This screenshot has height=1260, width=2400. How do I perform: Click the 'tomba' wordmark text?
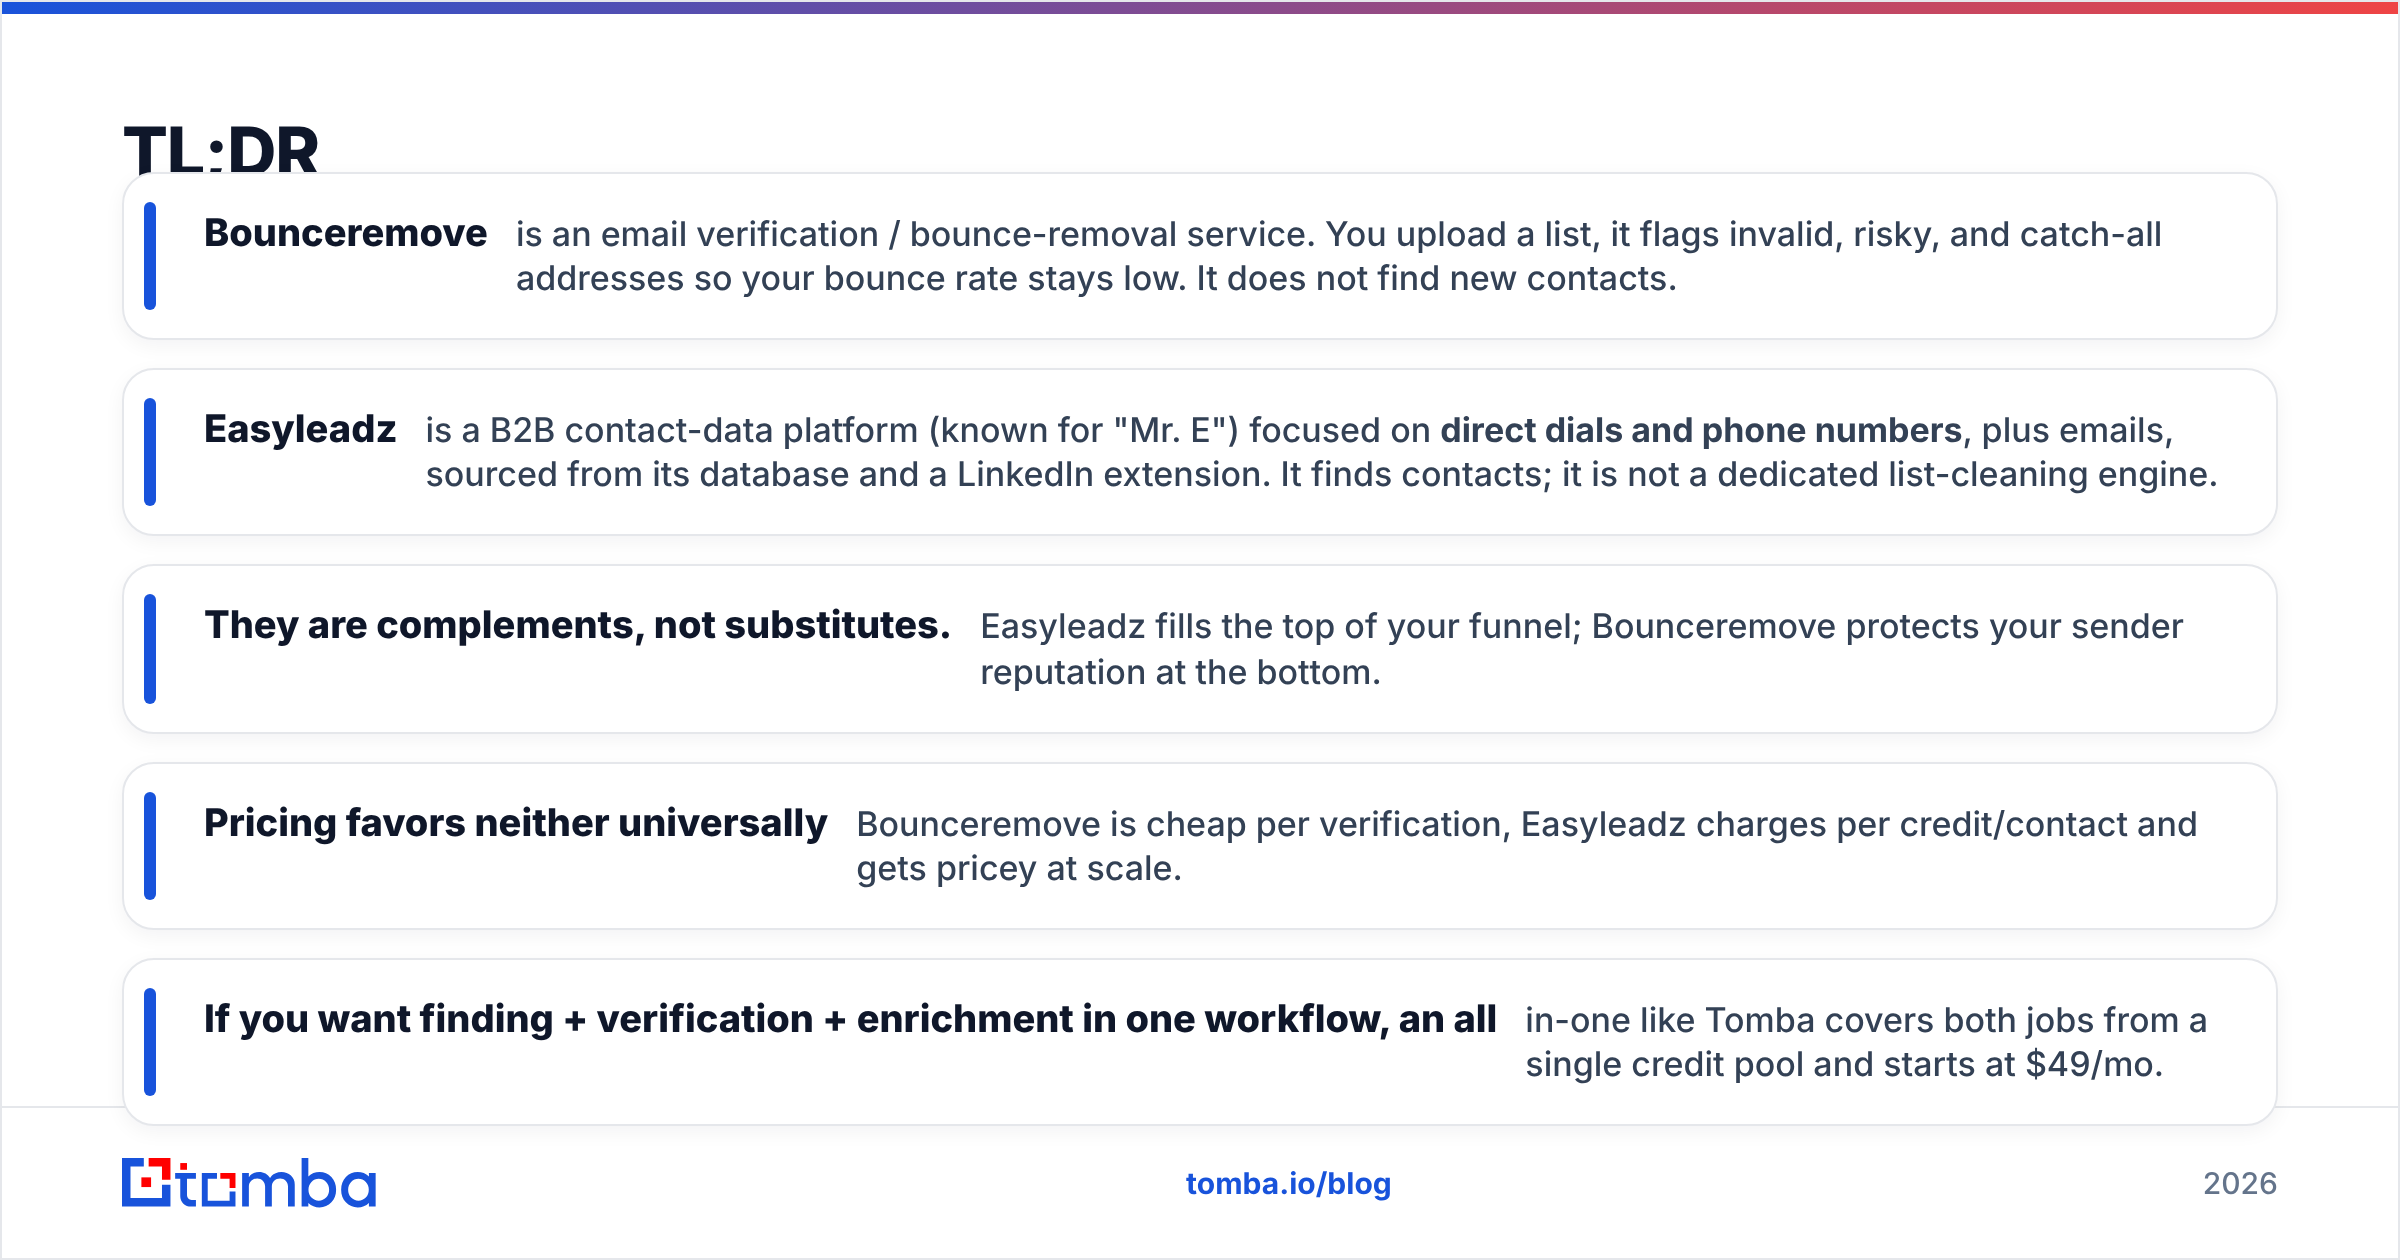[276, 1184]
